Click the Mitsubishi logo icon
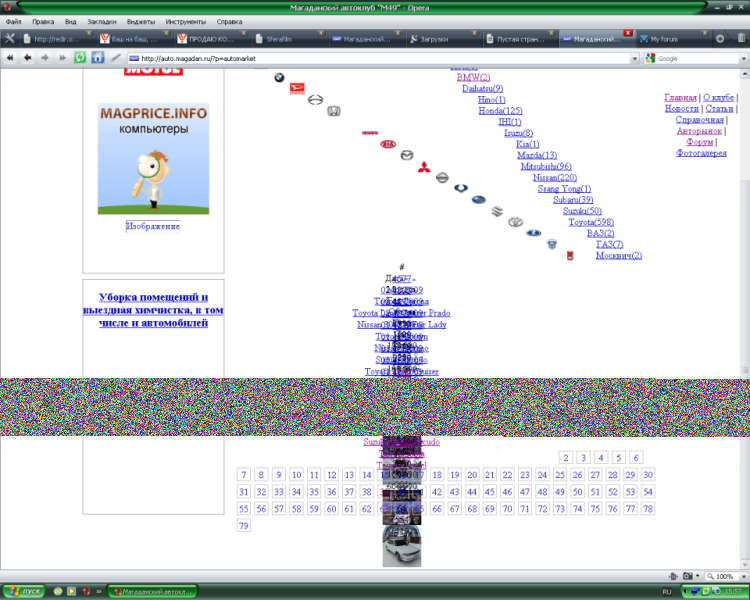This screenshot has width=750, height=600. click(x=424, y=166)
